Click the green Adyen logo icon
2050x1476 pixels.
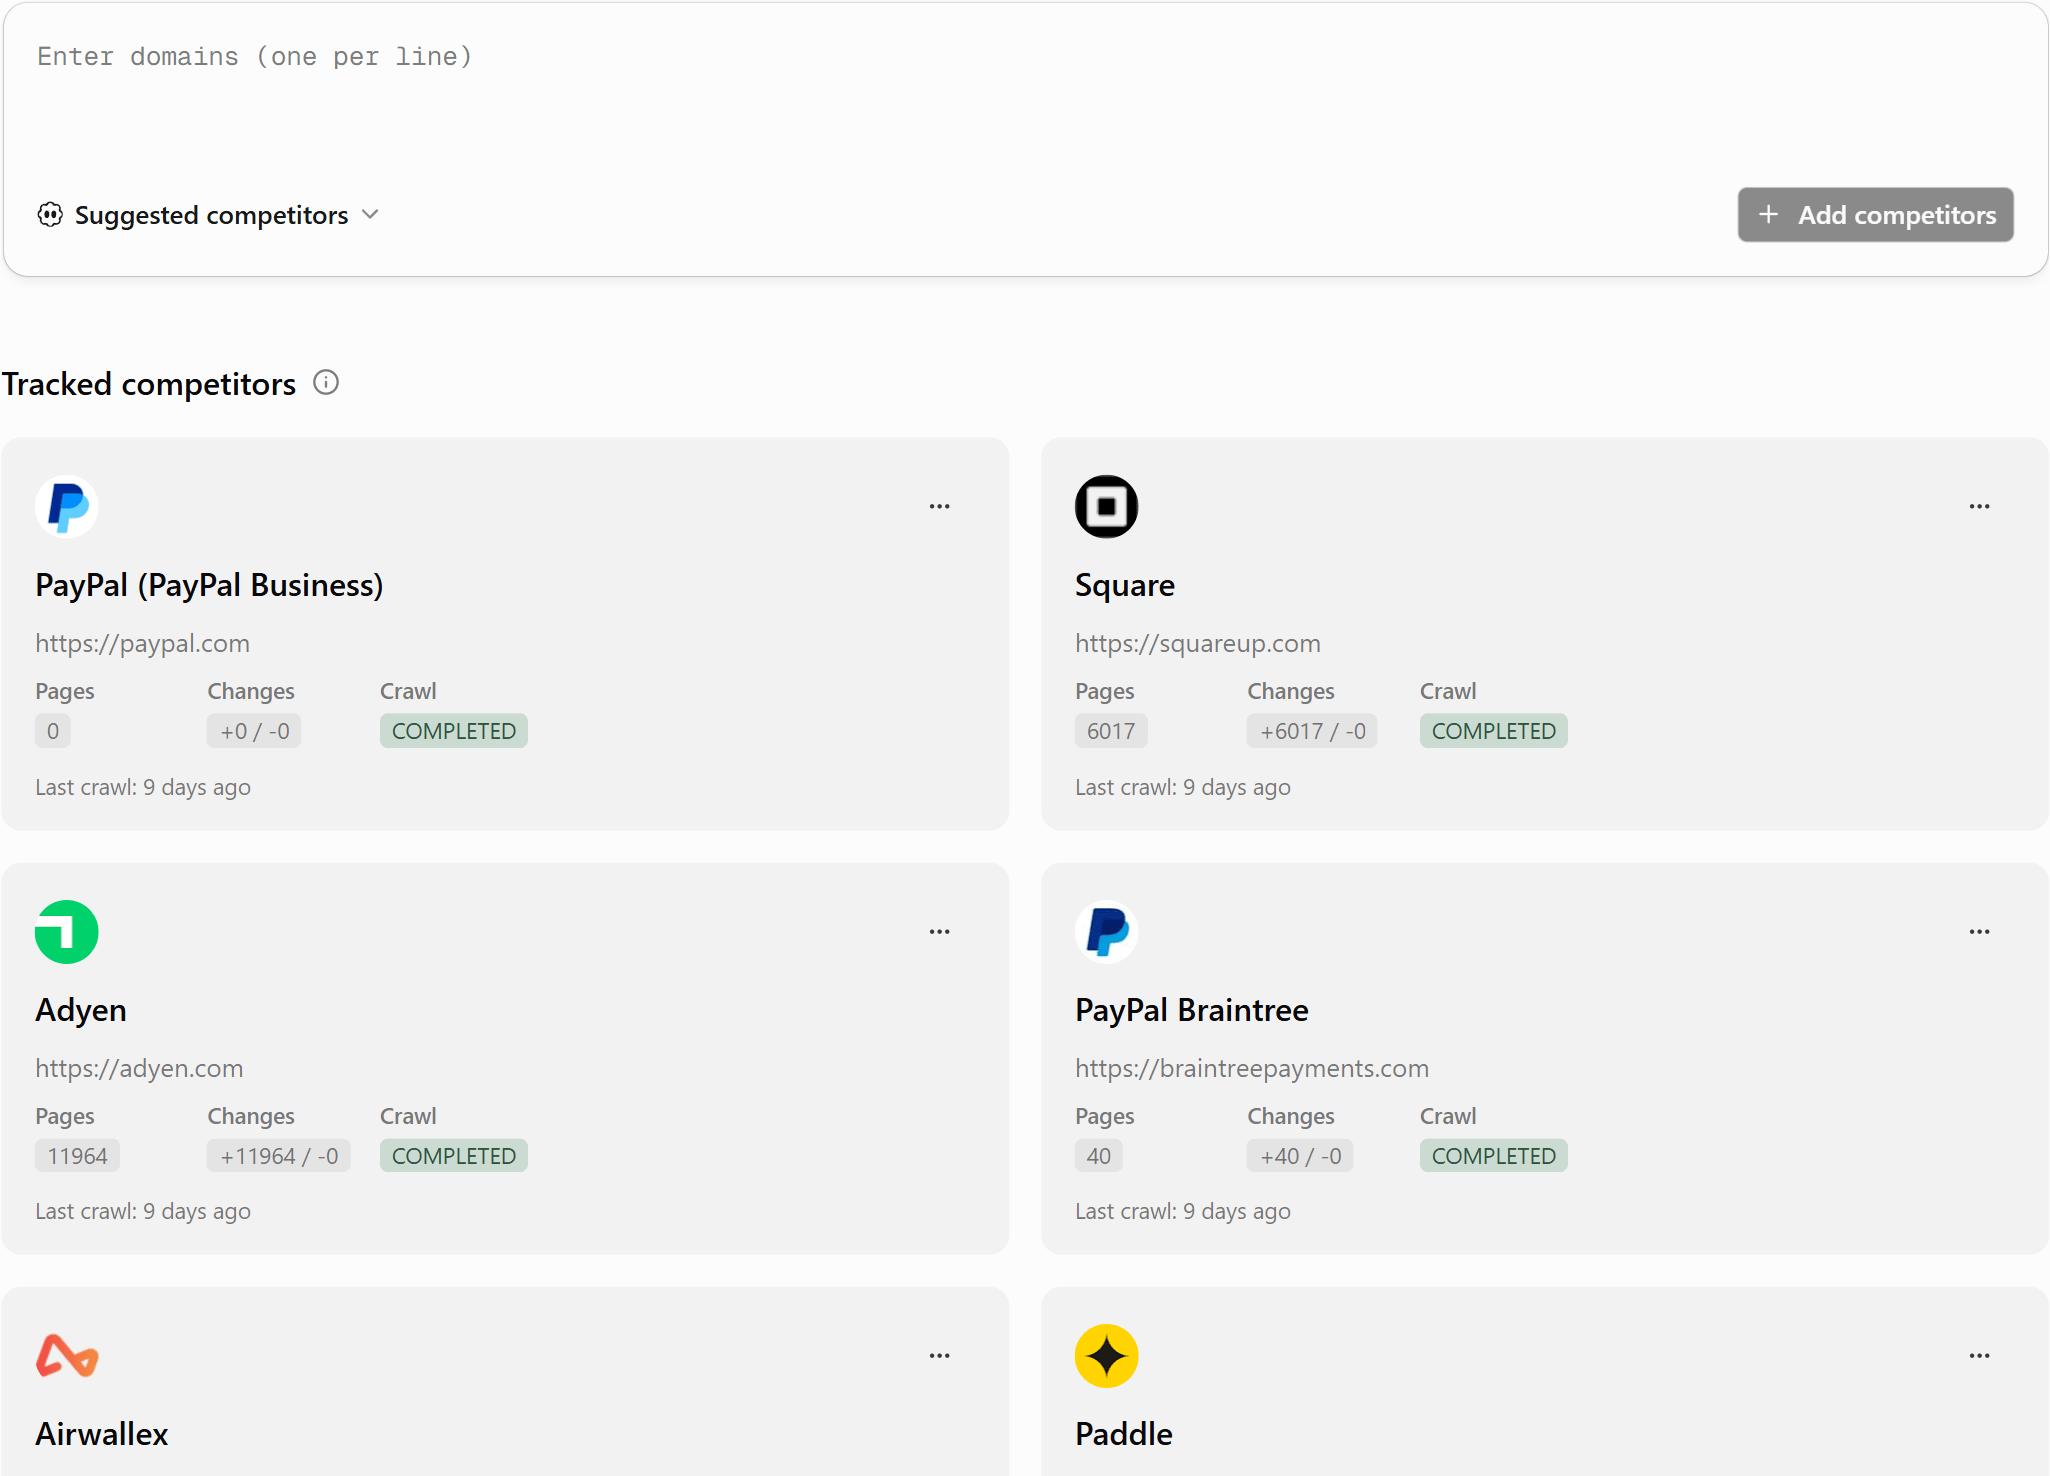click(67, 932)
